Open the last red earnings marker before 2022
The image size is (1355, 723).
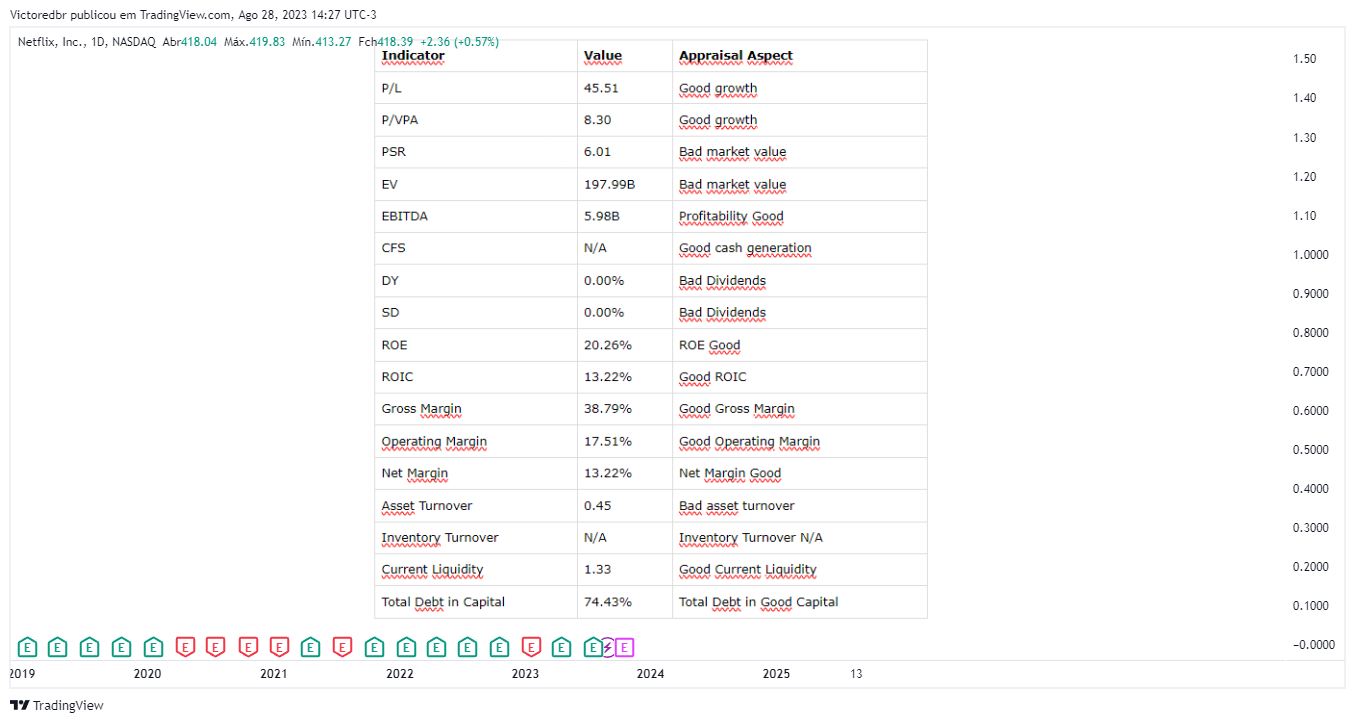click(x=342, y=647)
